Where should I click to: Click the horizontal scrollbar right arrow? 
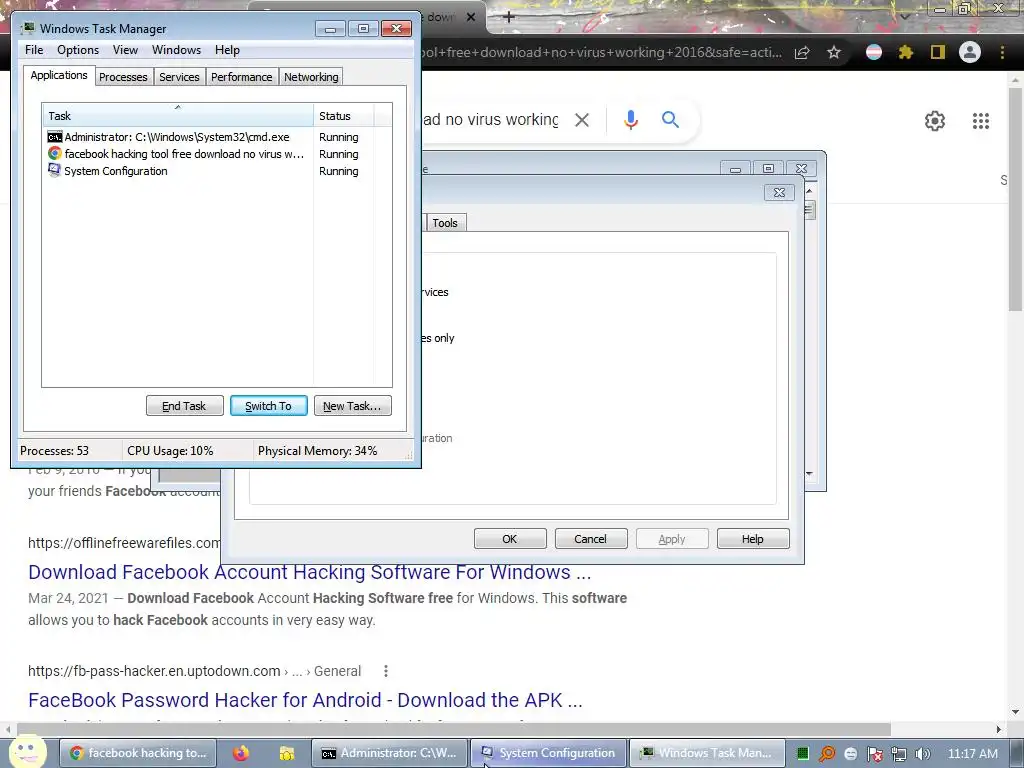click(999, 729)
